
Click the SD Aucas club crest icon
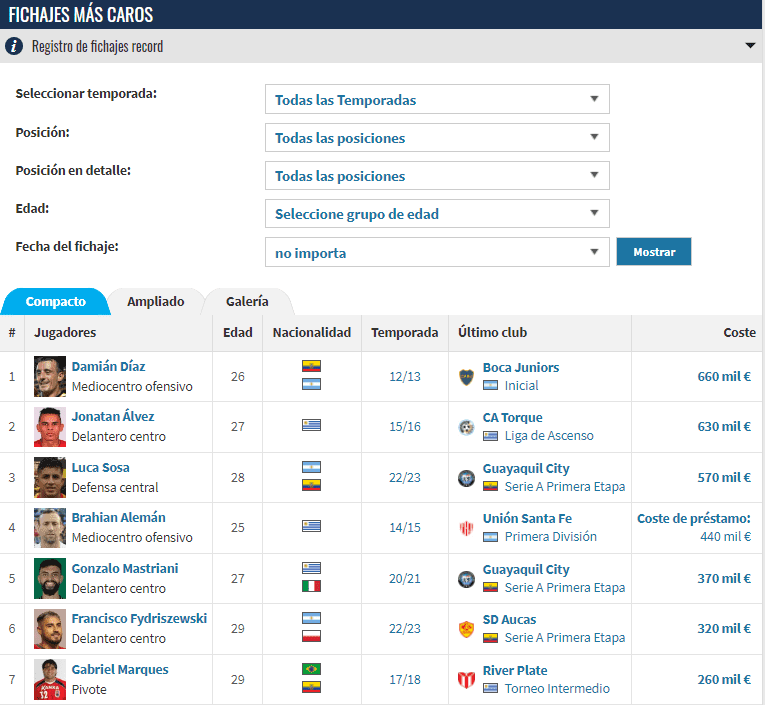(x=466, y=629)
